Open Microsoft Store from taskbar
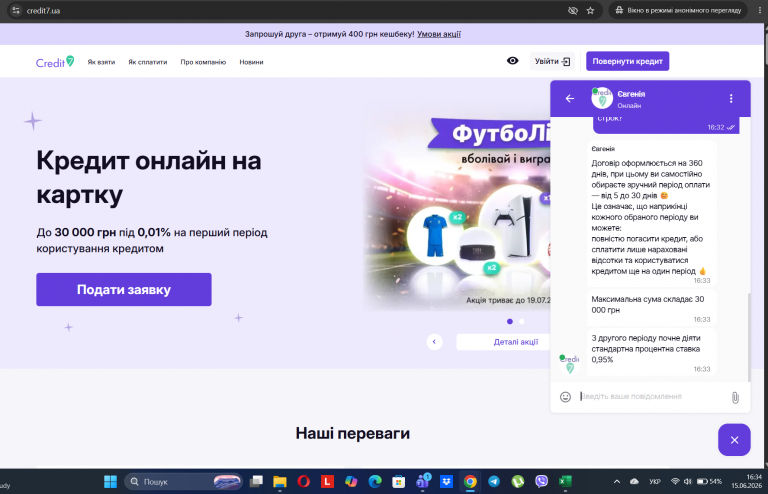 [x=399, y=482]
